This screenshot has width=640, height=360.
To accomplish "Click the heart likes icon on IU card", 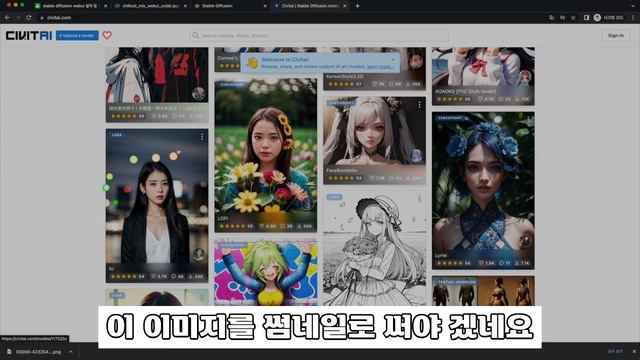I will 154,276.
